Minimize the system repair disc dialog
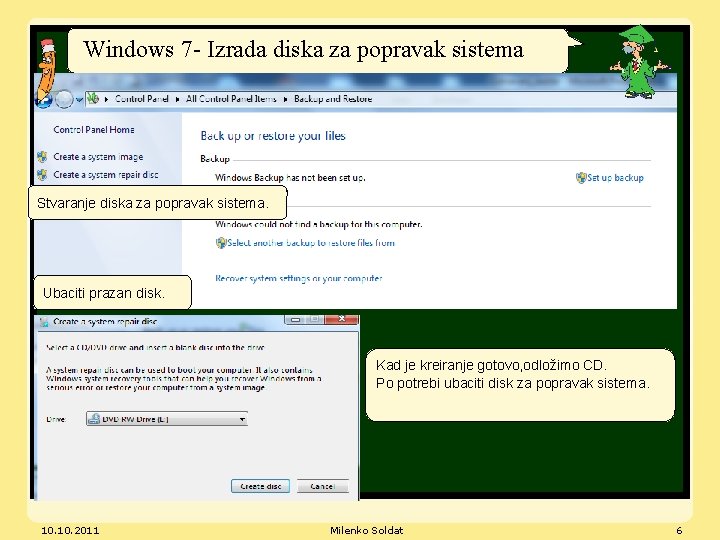This screenshot has width=720, height=540. (x=295, y=319)
